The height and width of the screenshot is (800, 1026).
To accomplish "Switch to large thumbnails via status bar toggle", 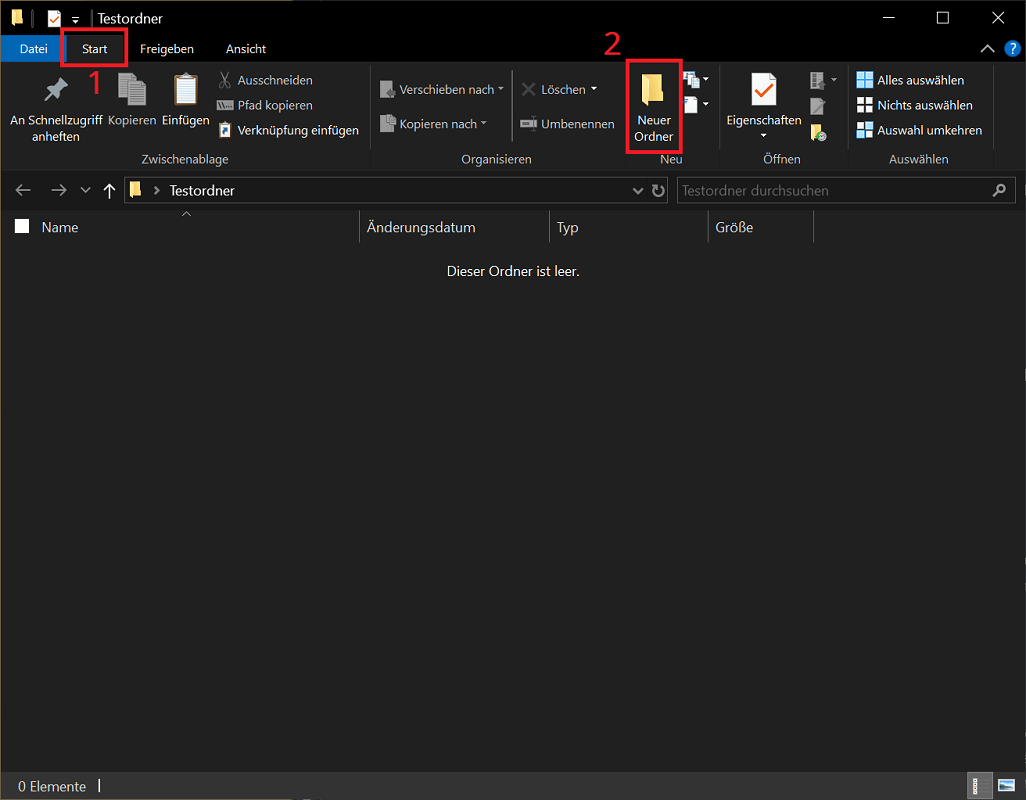I will click(x=1005, y=786).
